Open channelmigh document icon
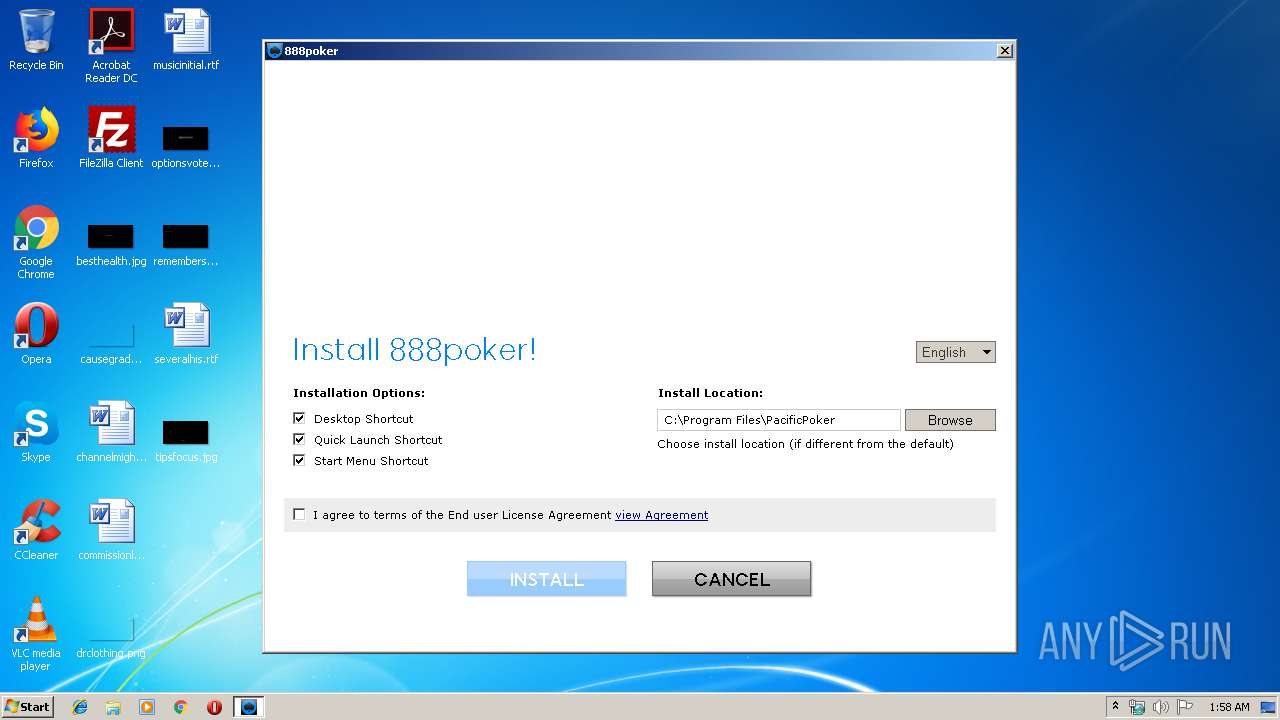Viewport: 1280px width, 720px height. (111, 432)
